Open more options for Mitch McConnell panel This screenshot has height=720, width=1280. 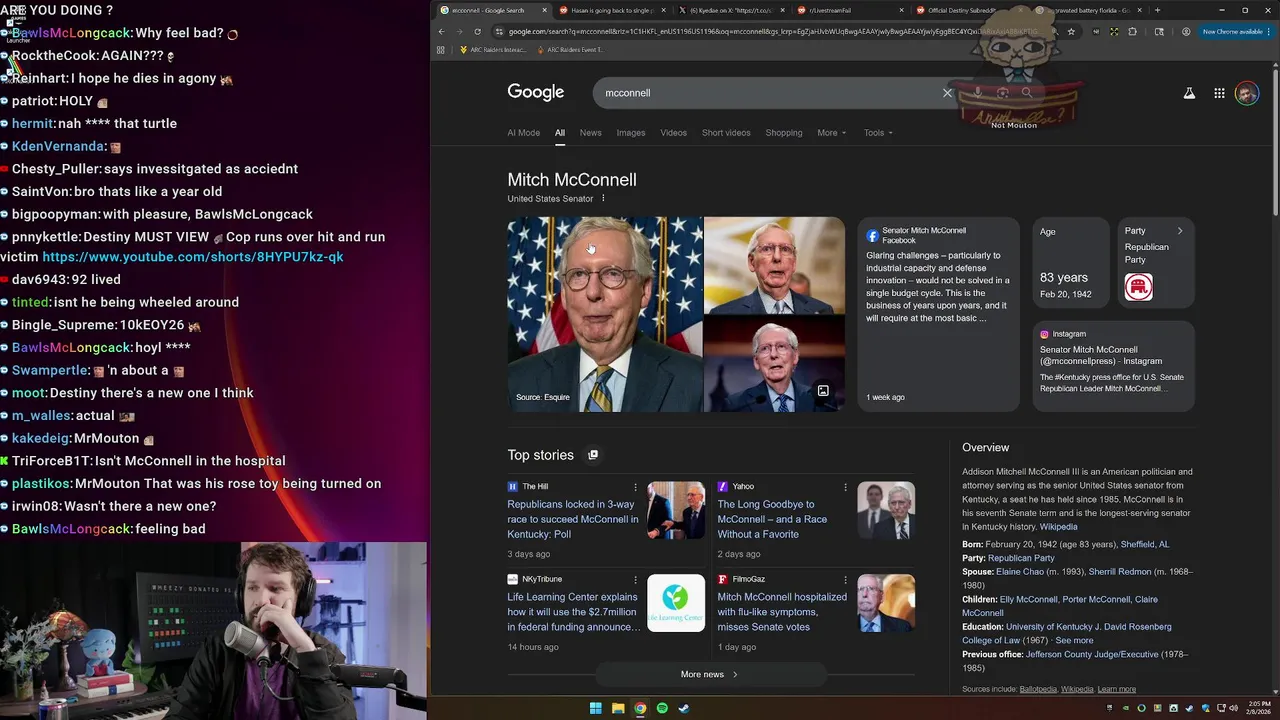coord(603,198)
